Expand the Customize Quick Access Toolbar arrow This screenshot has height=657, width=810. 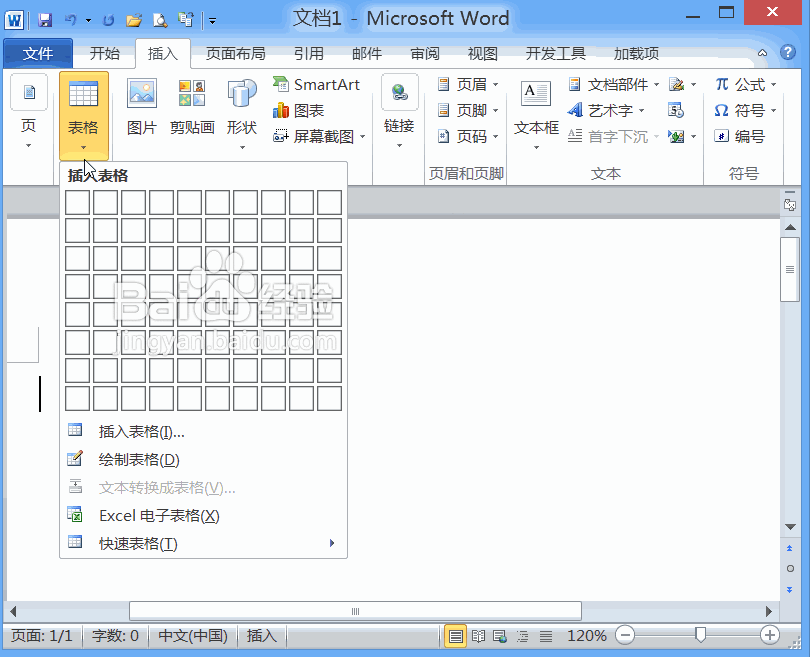(x=212, y=21)
